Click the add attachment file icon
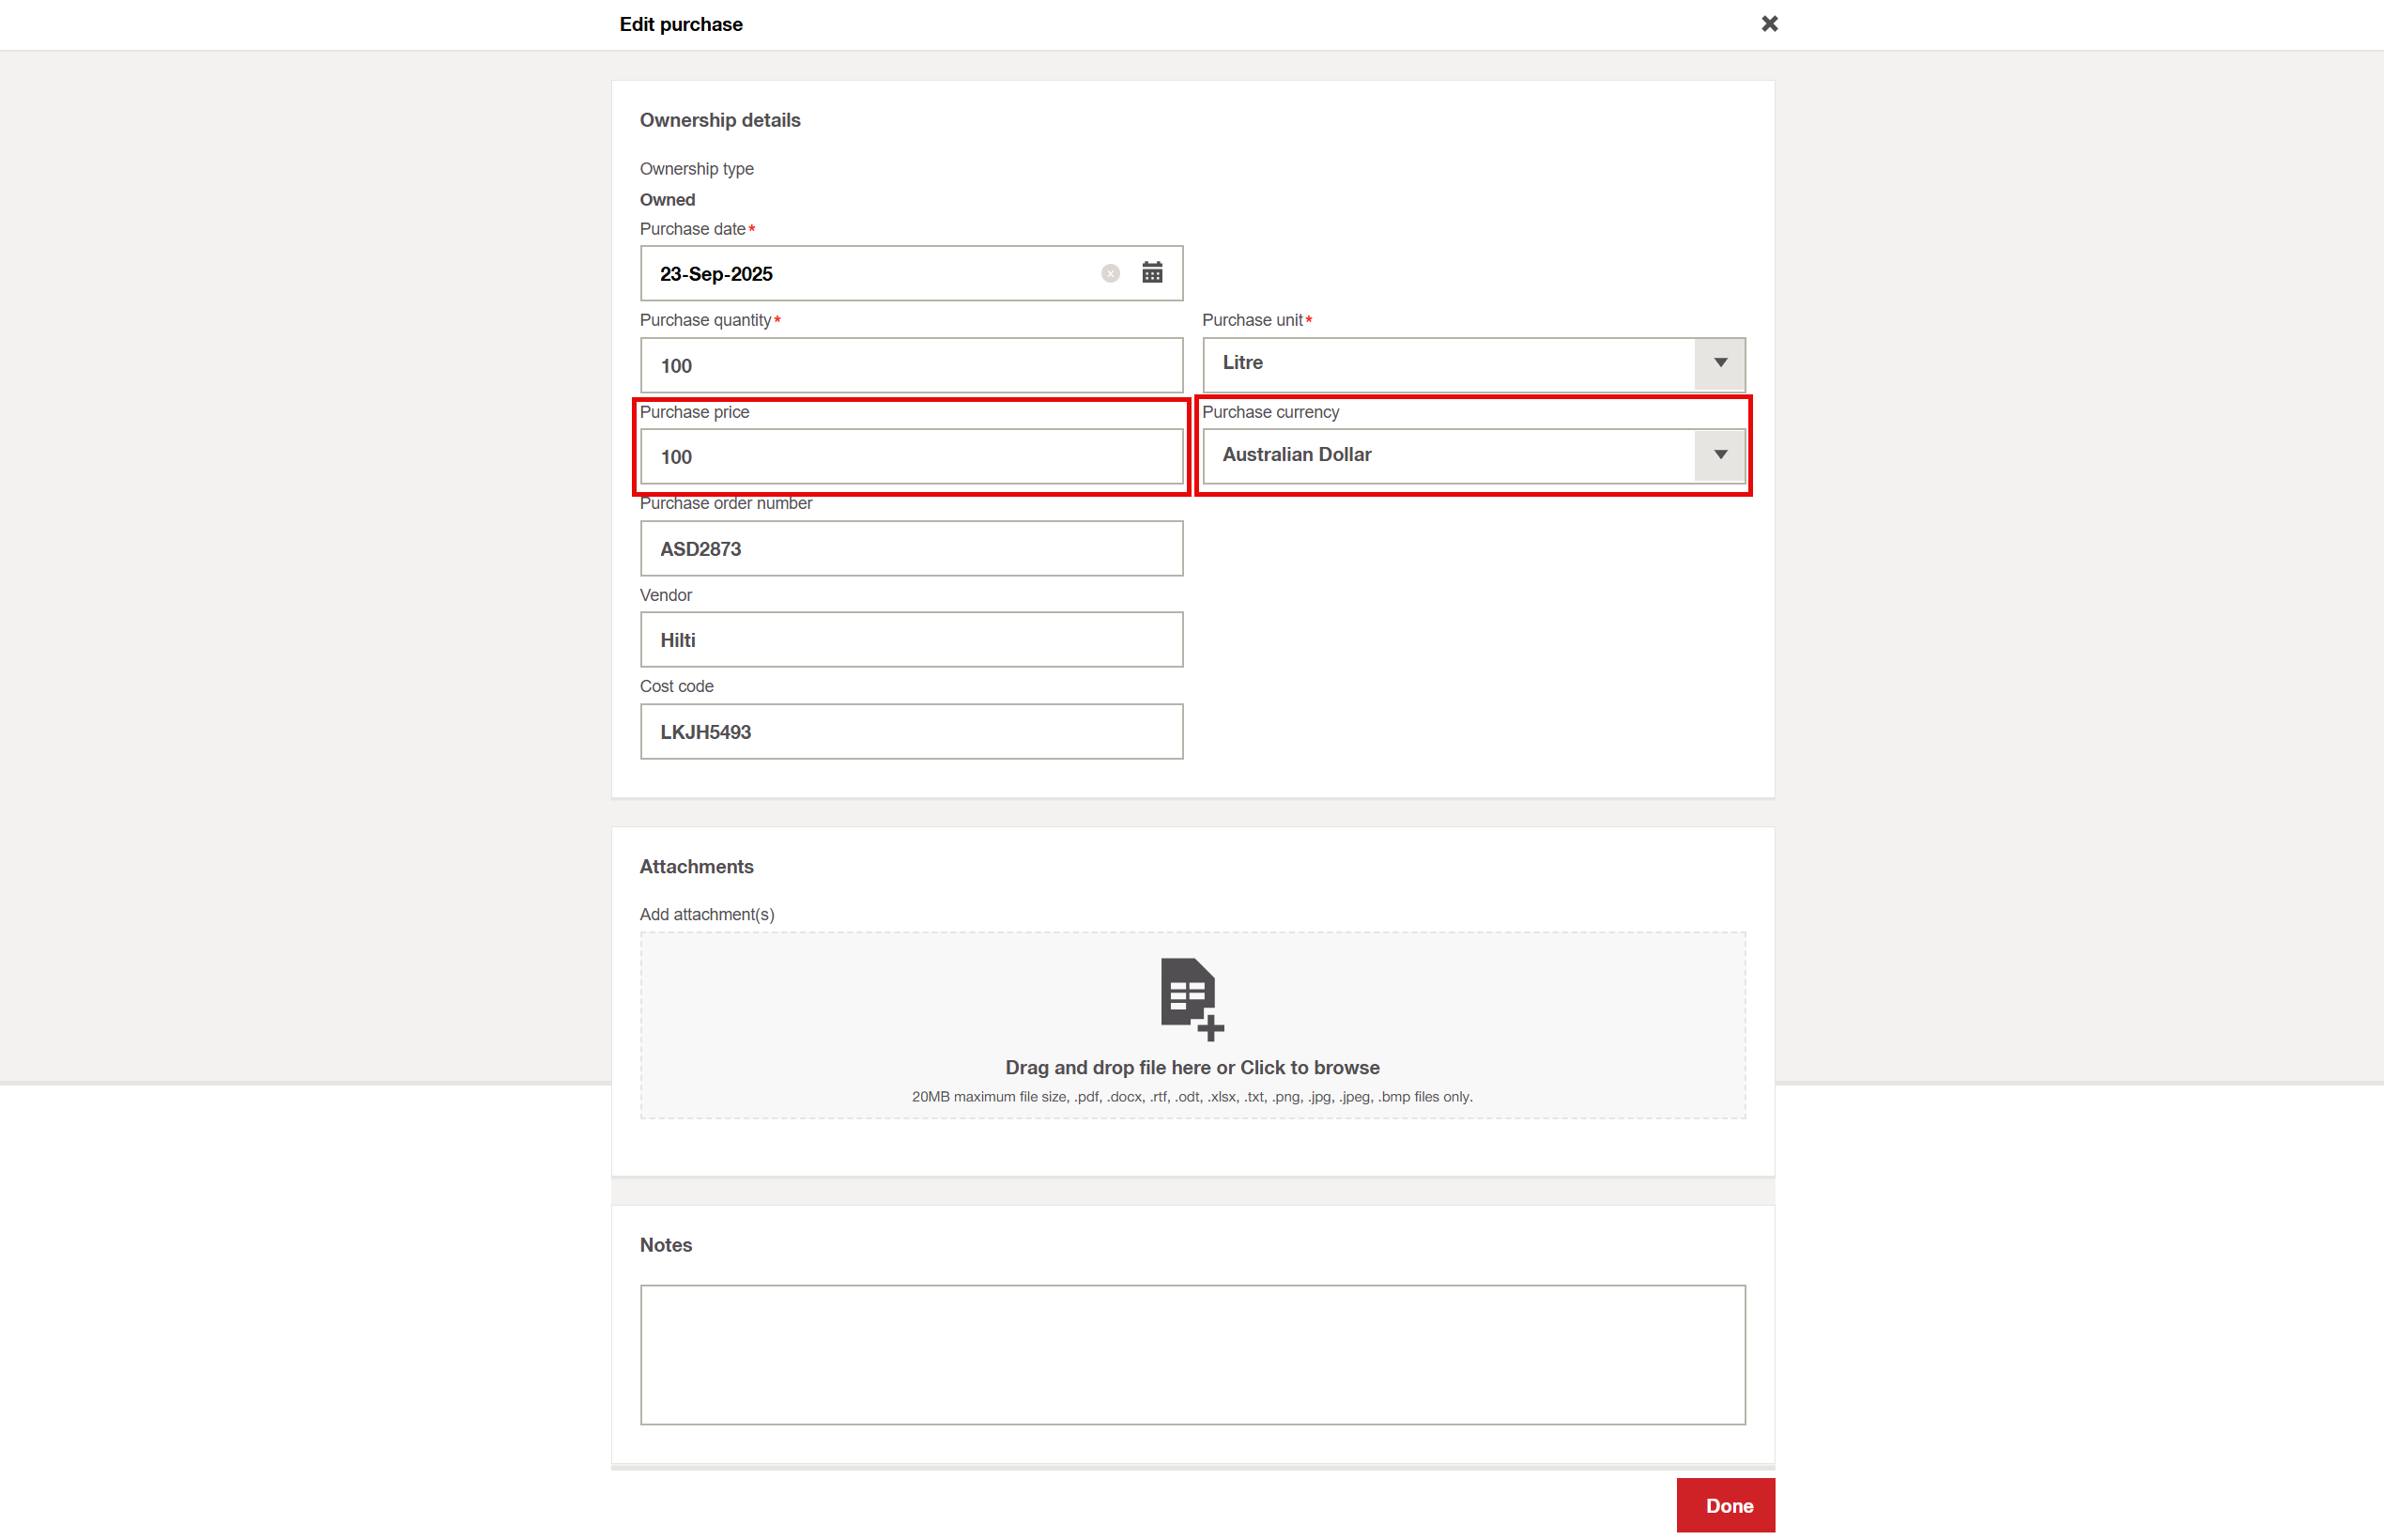The width and height of the screenshot is (2384, 1540). pyautogui.click(x=1191, y=998)
